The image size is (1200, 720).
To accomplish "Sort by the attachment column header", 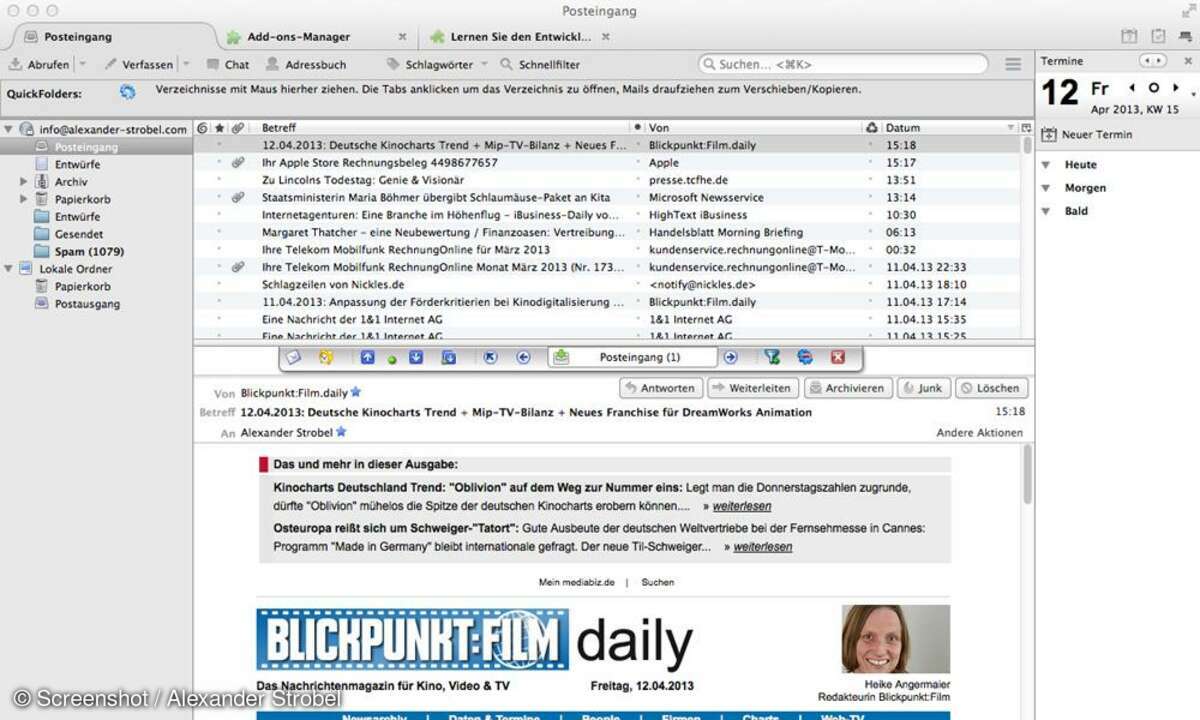I will [237, 128].
